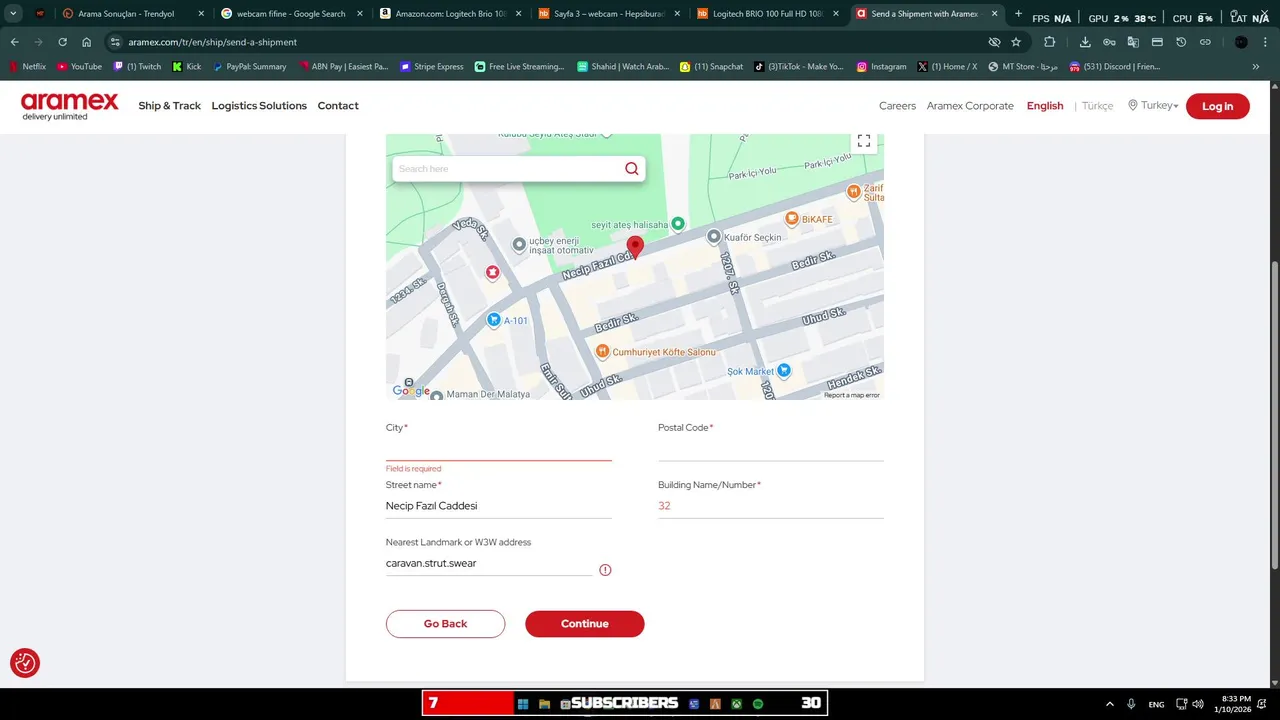This screenshot has width=1280, height=720.
Task: Click the Log in button
Action: (x=1217, y=106)
